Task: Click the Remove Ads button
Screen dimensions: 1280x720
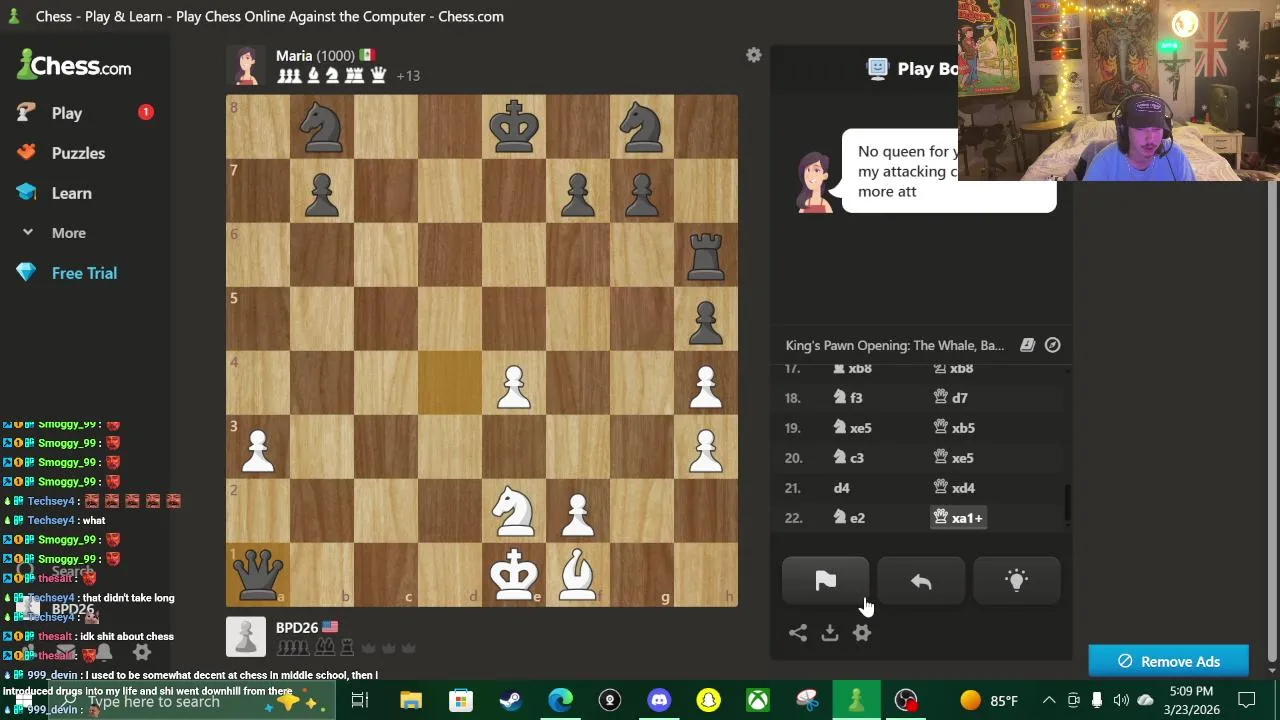Action: (1168, 661)
